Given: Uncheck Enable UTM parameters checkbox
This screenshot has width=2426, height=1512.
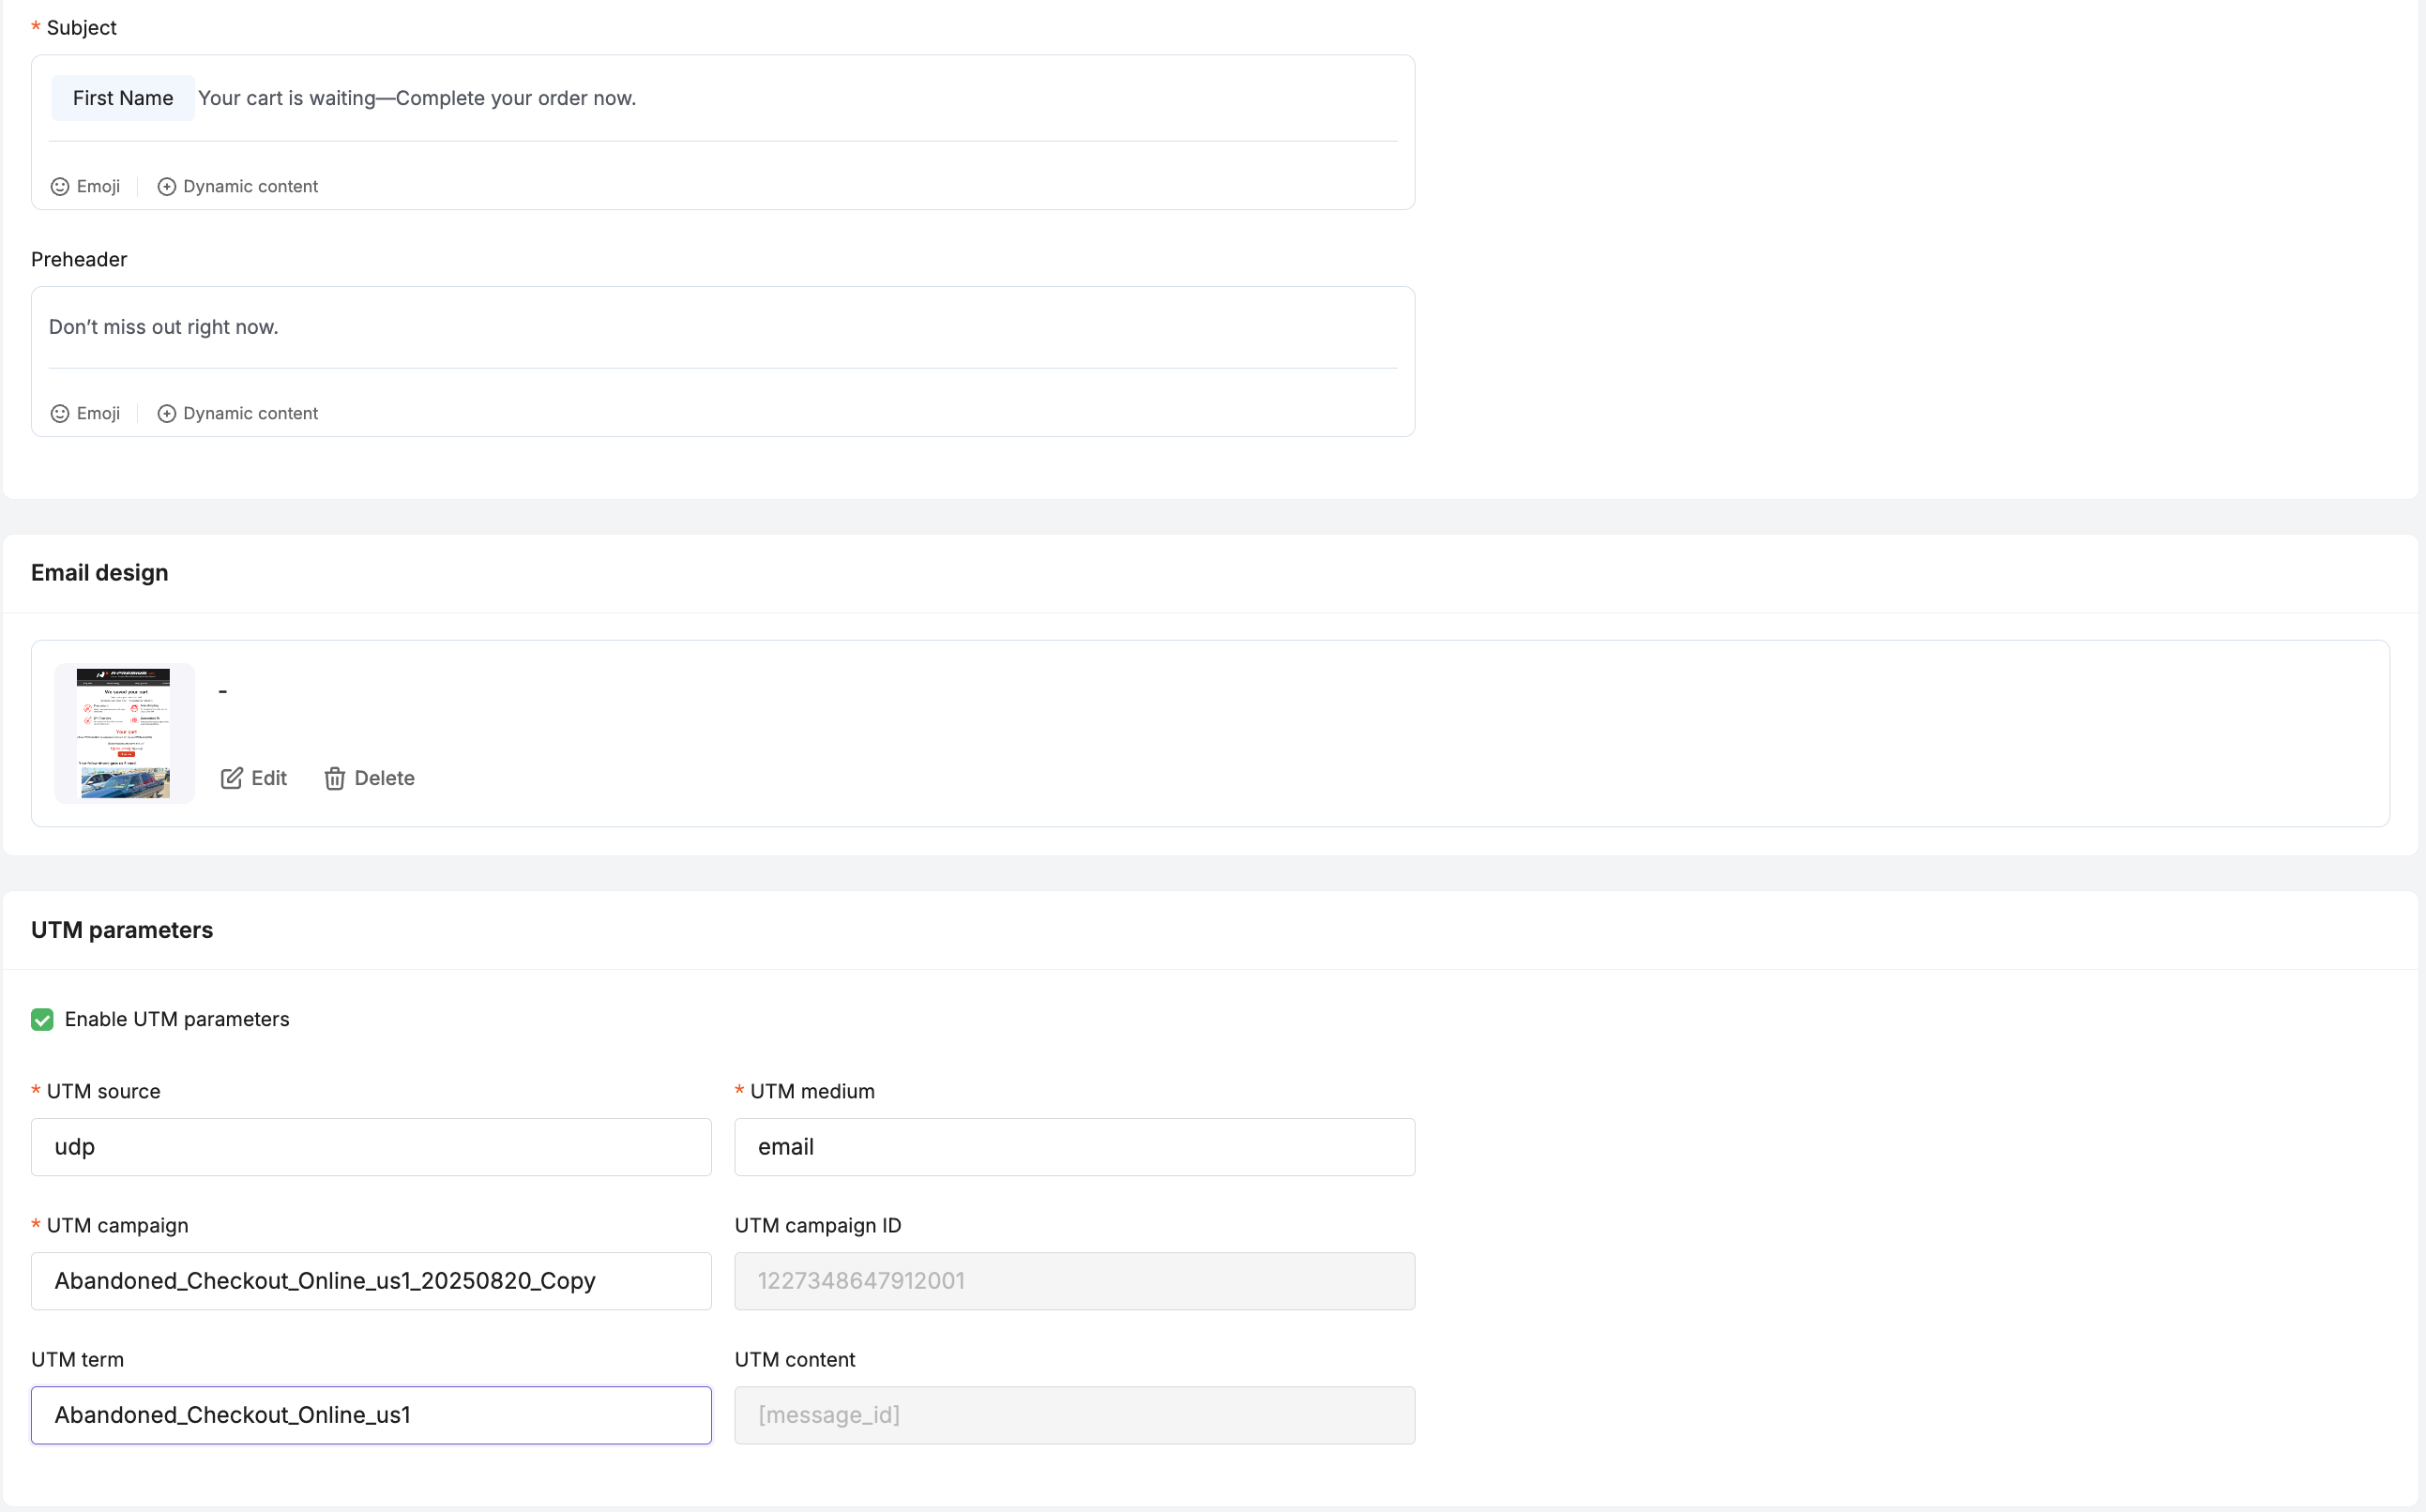Looking at the screenshot, I should [42, 1019].
